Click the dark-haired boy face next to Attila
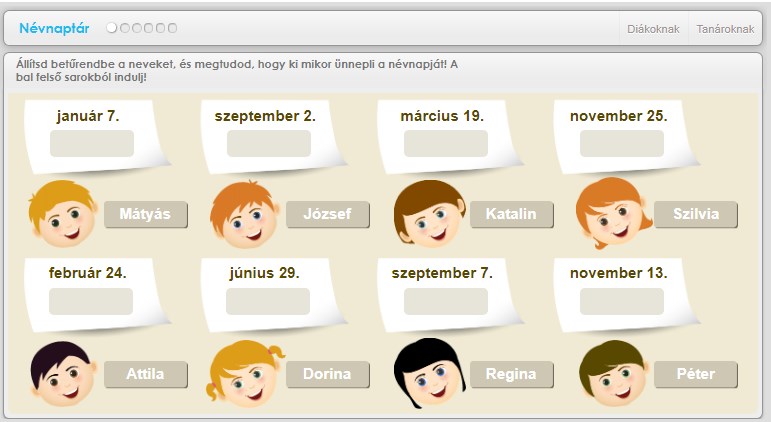Image resolution: width=771 pixels, height=422 pixels. point(62,374)
